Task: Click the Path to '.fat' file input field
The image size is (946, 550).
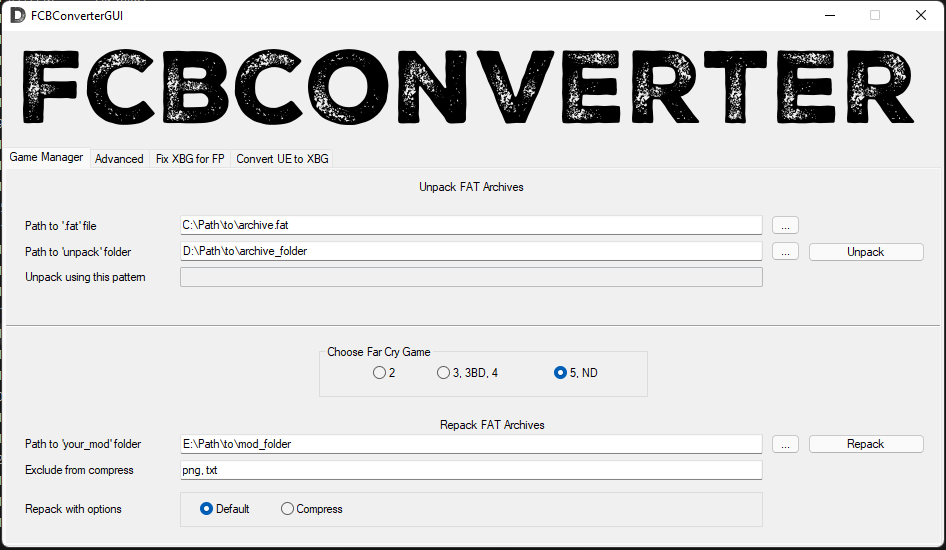Action: (471, 225)
